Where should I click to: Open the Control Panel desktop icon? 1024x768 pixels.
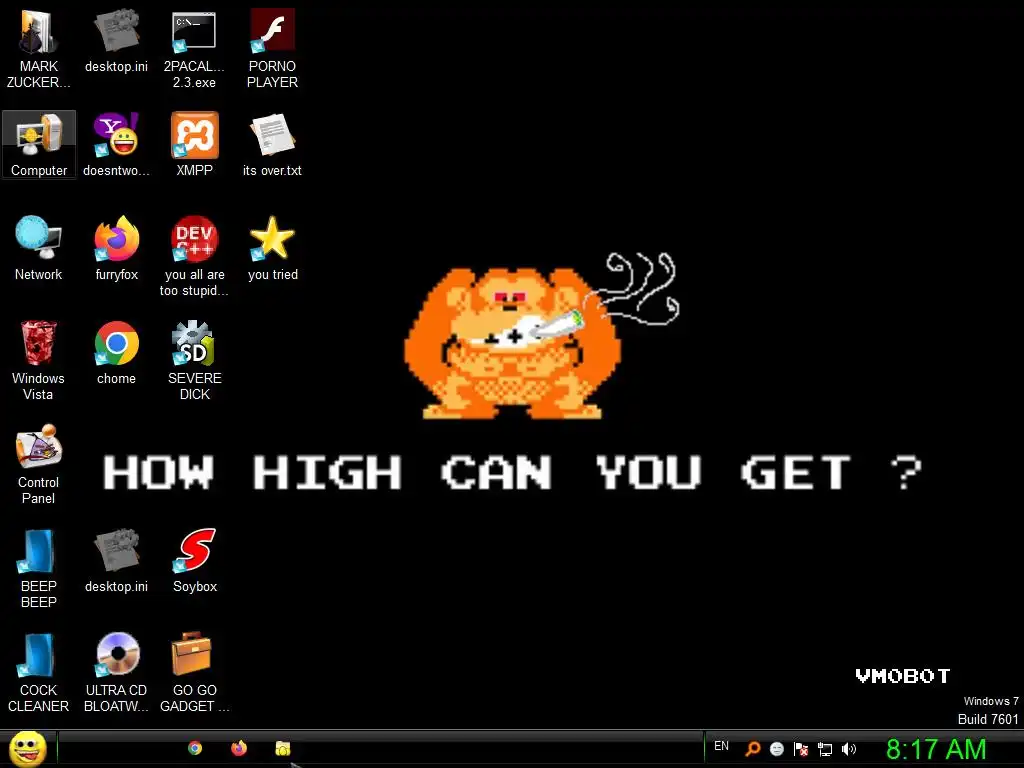point(39,464)
